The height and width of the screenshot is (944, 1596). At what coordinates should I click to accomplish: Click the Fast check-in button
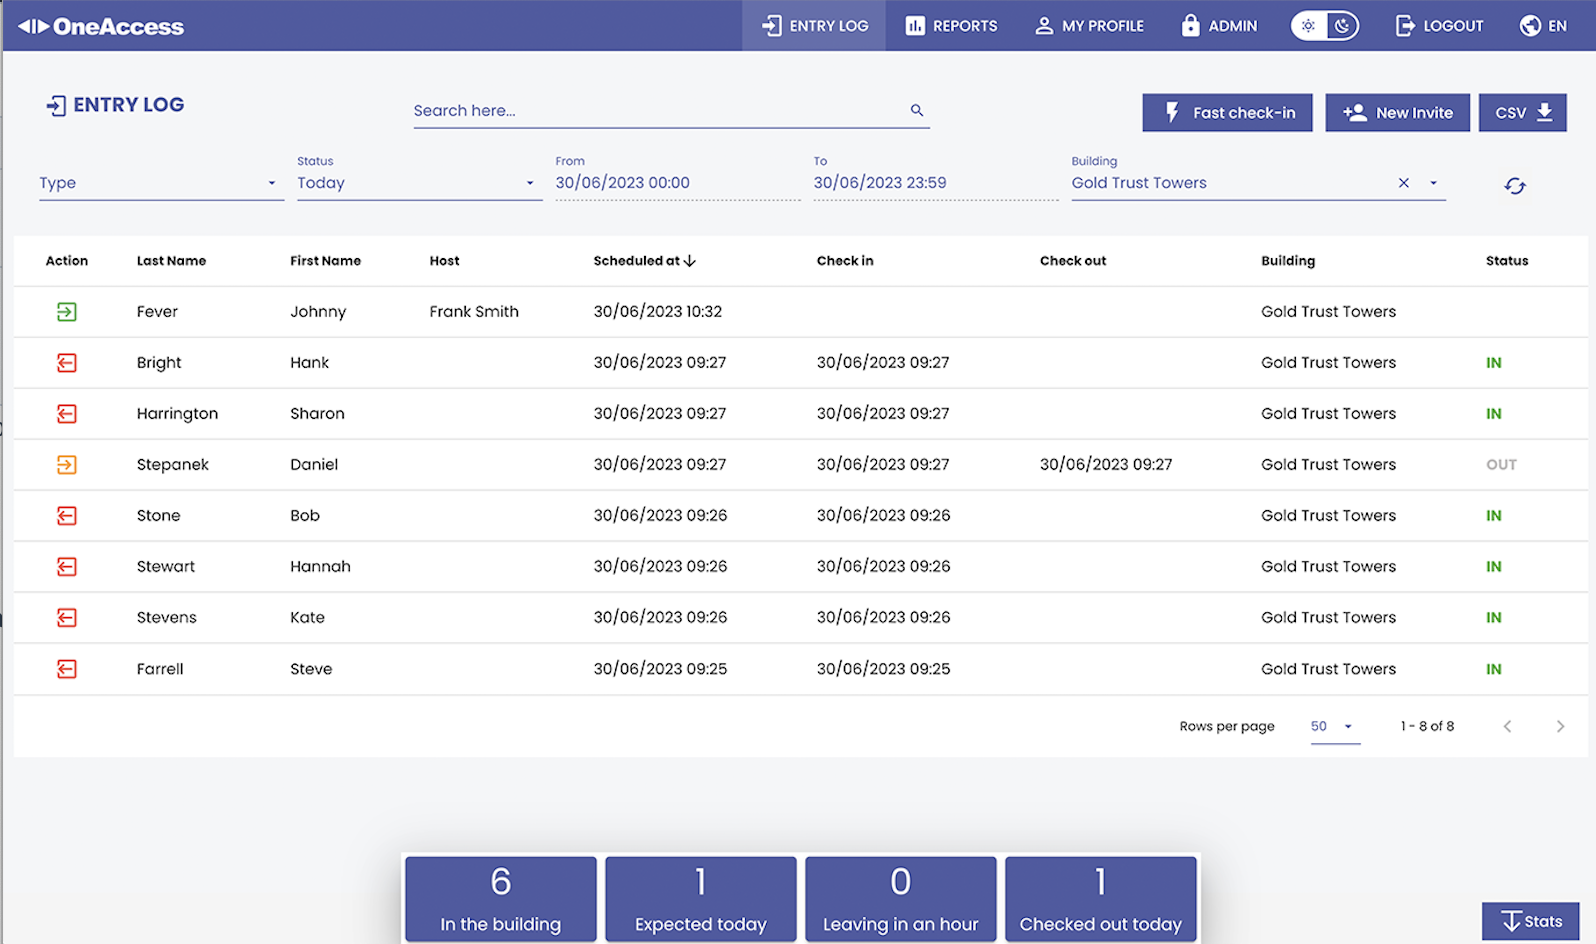(1227, 113)
